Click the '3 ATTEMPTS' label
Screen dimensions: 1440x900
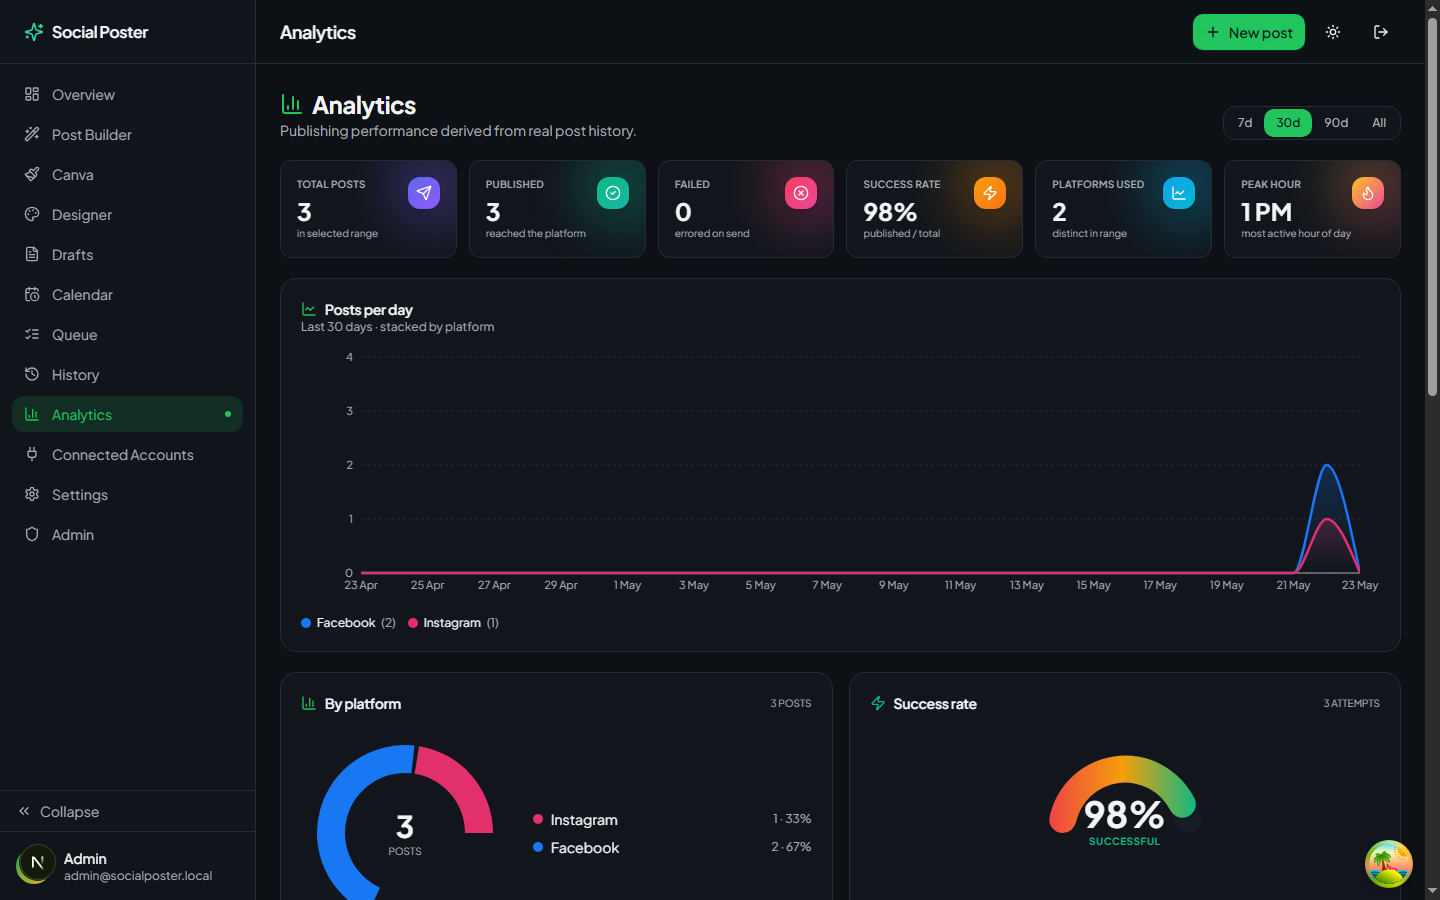click(x=1351, y=704)
